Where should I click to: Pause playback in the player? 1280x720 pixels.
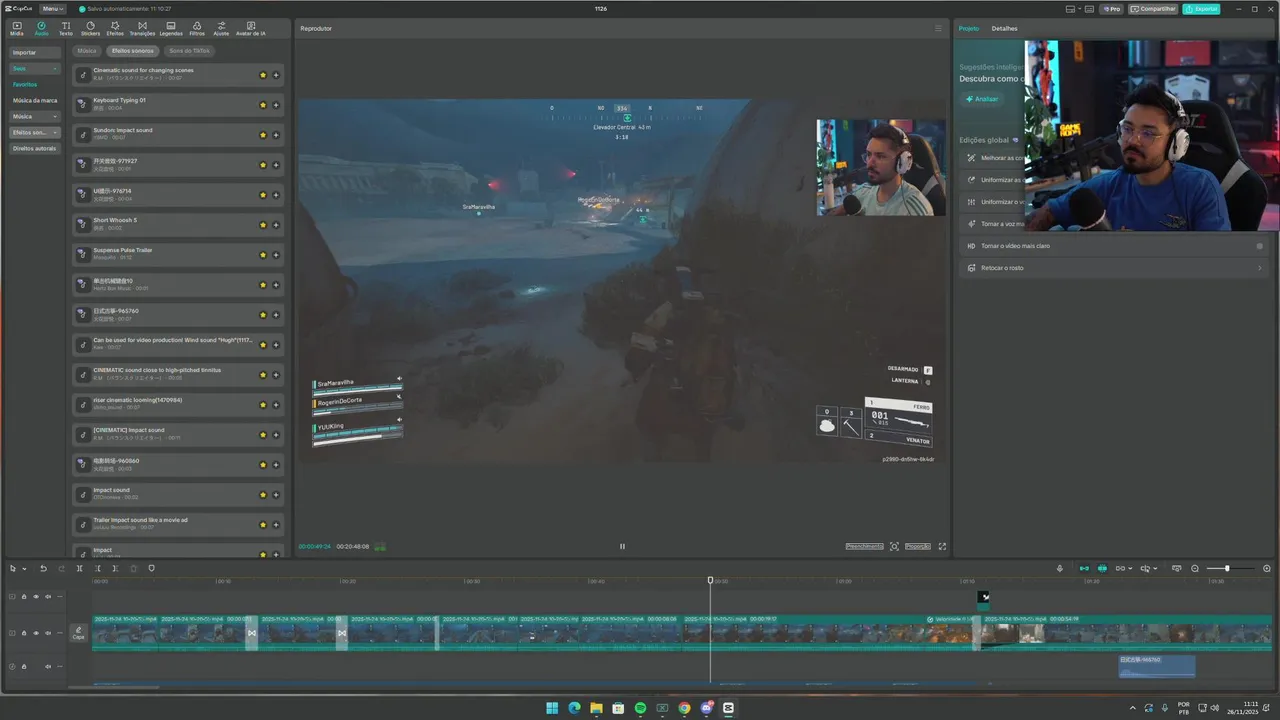click(622, 546)
